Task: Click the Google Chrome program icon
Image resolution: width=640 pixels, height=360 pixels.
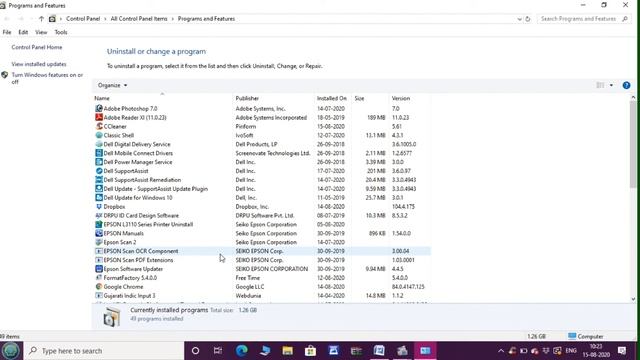Action: coord(99,287)
